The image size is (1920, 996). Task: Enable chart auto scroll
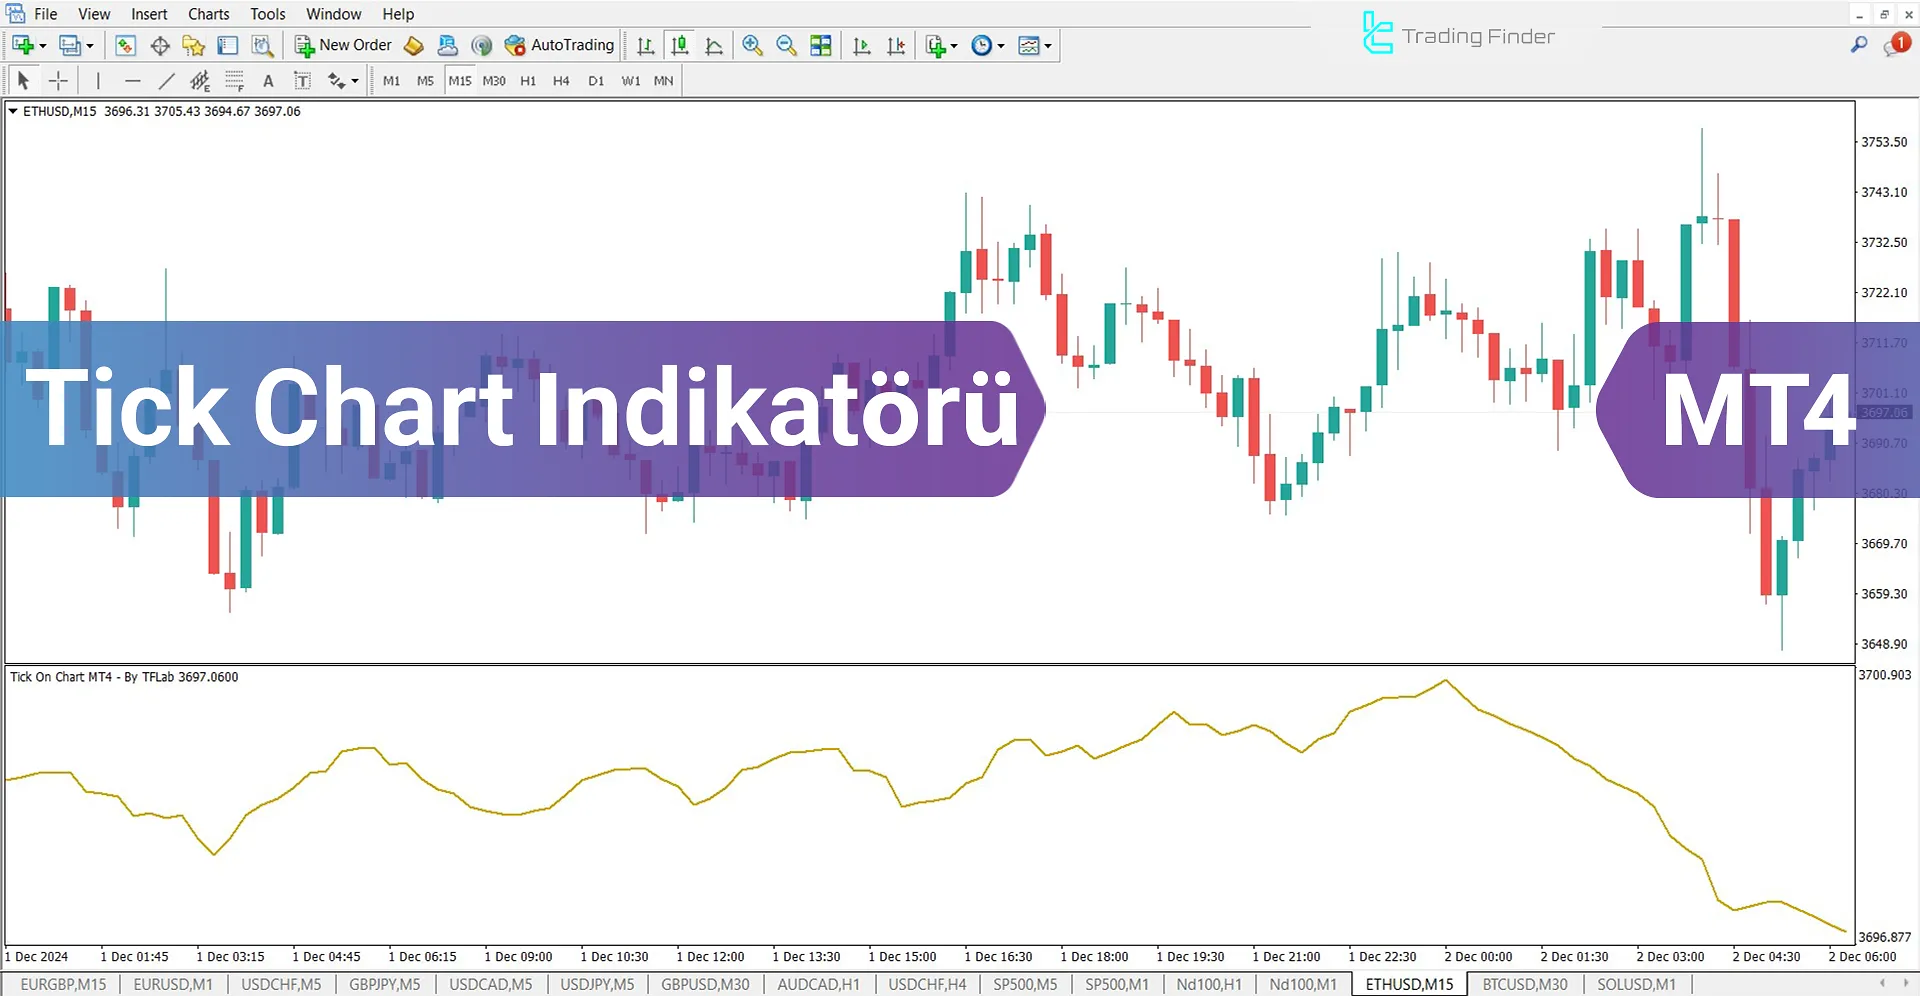[861, 45]
